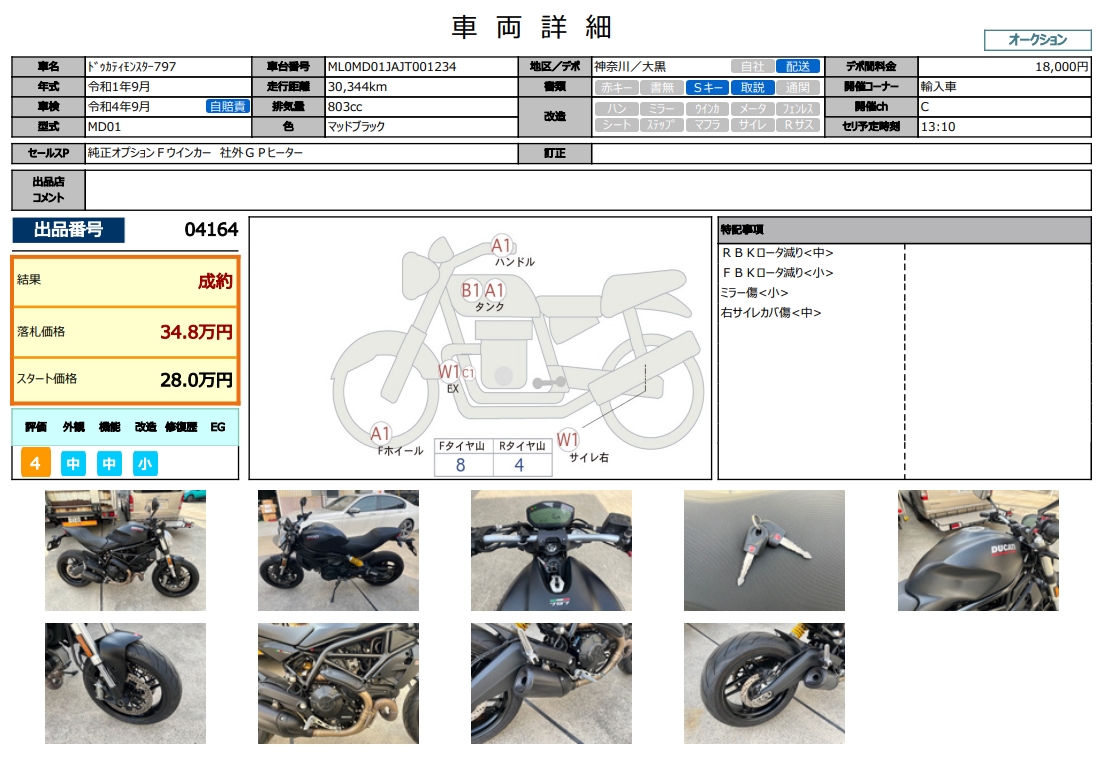Toggle the 通関 document badge

(798, 88)
